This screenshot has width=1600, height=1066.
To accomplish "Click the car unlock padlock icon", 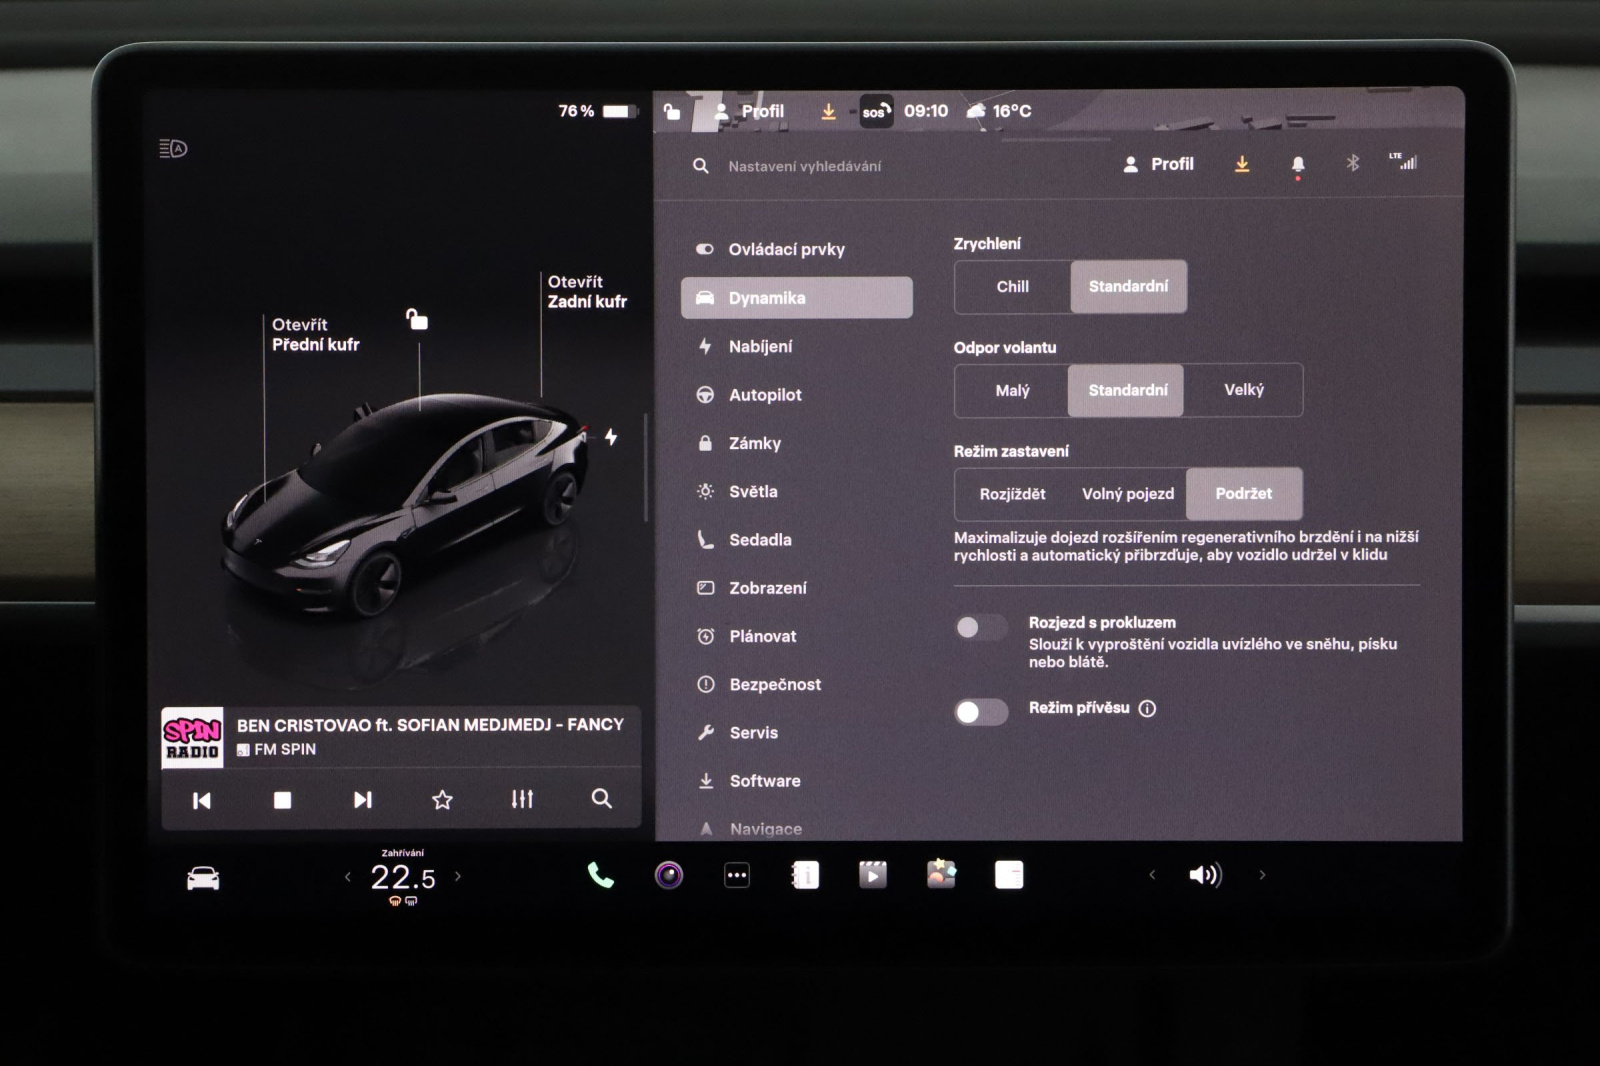I will (417, 320).
